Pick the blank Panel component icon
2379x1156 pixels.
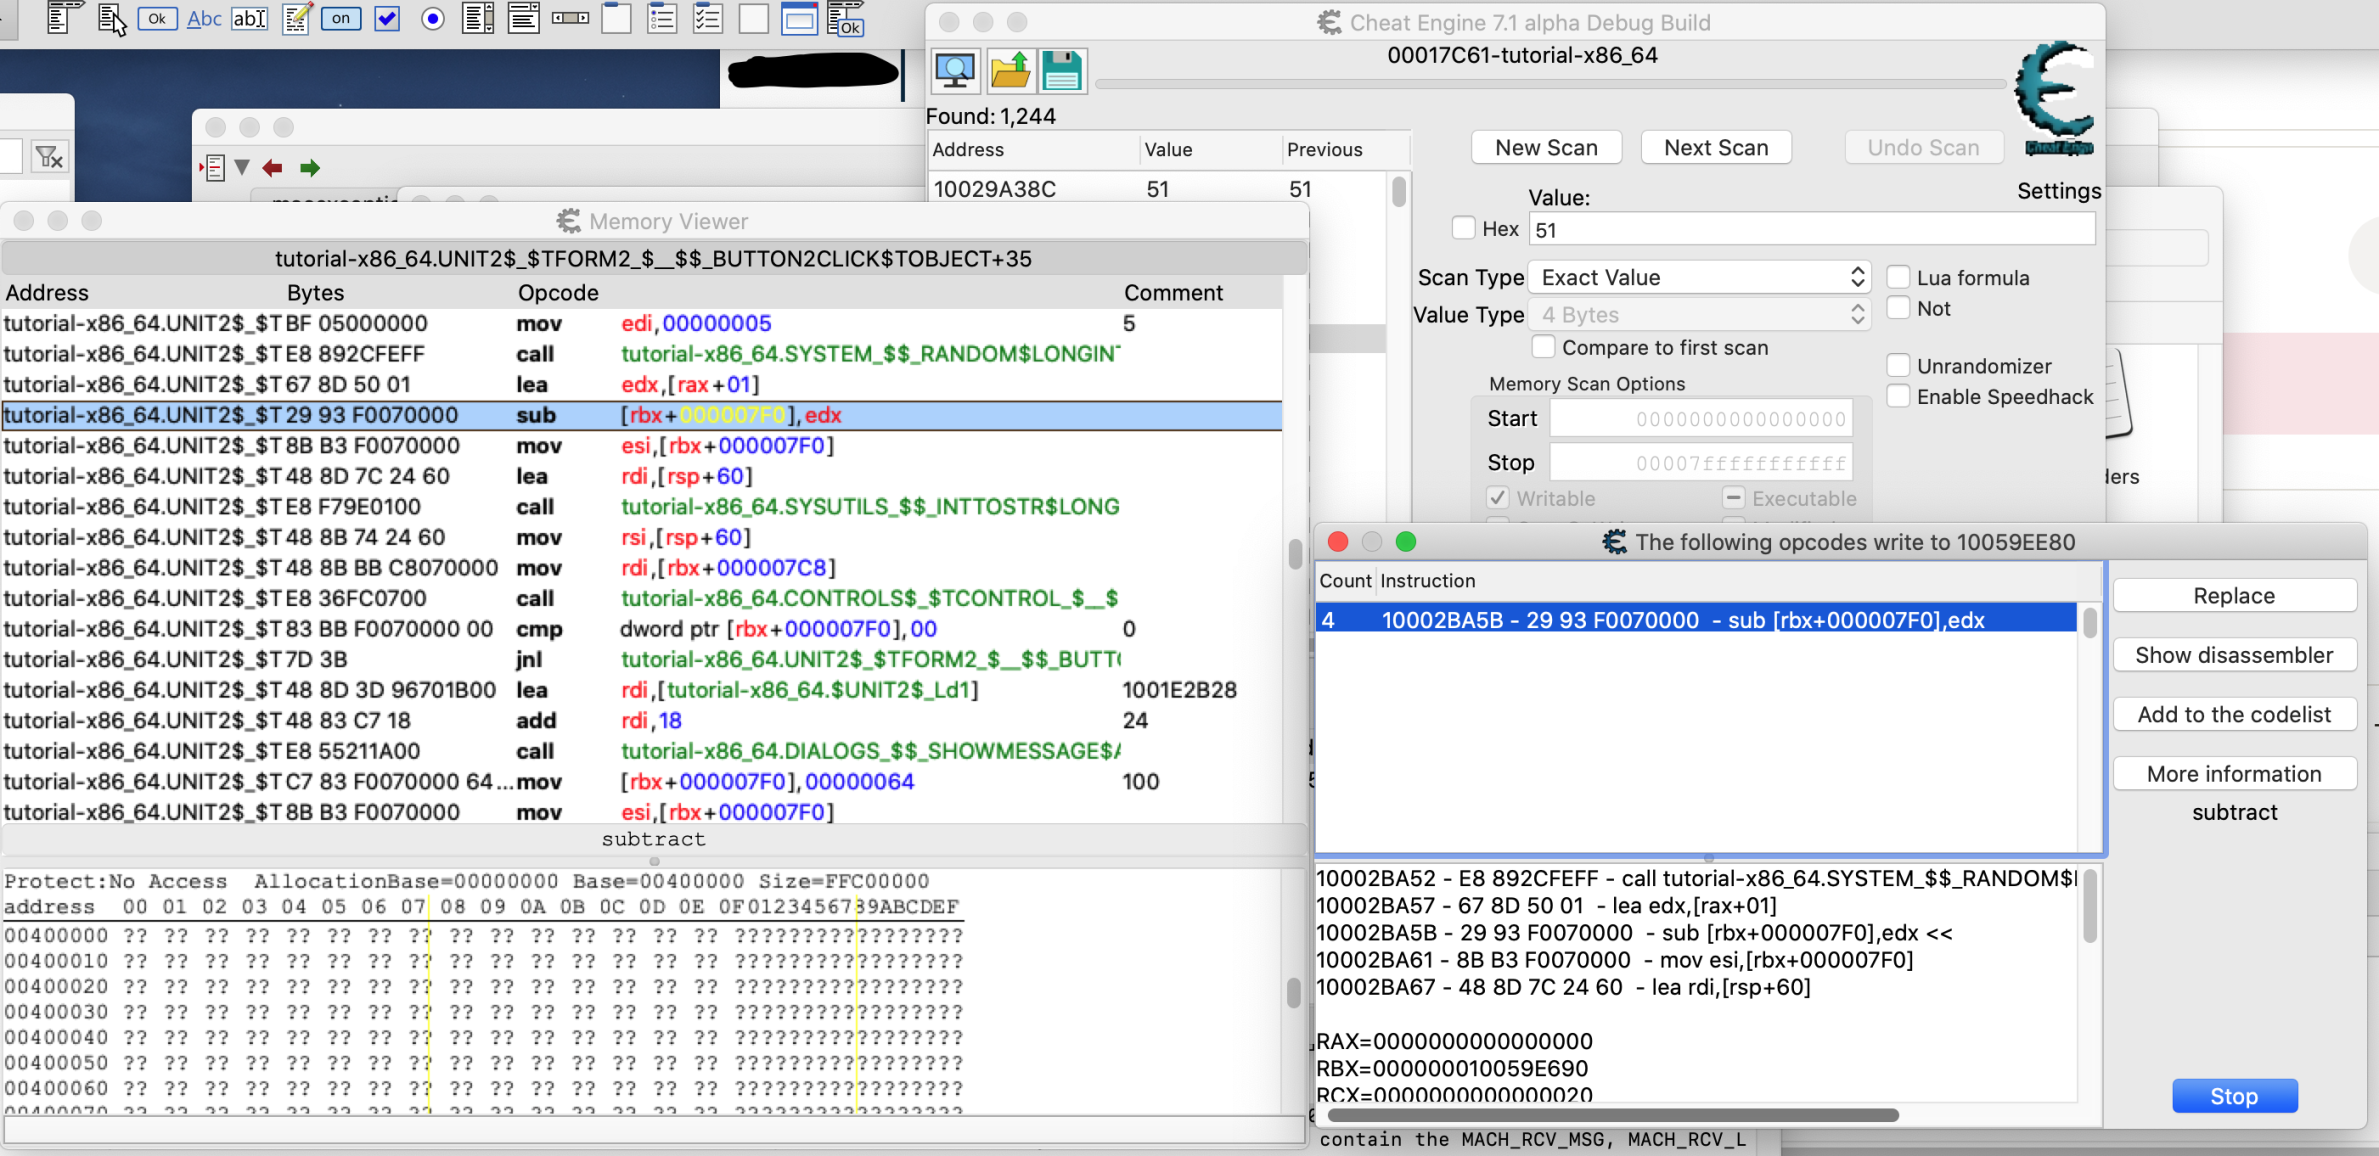point(753,18)
